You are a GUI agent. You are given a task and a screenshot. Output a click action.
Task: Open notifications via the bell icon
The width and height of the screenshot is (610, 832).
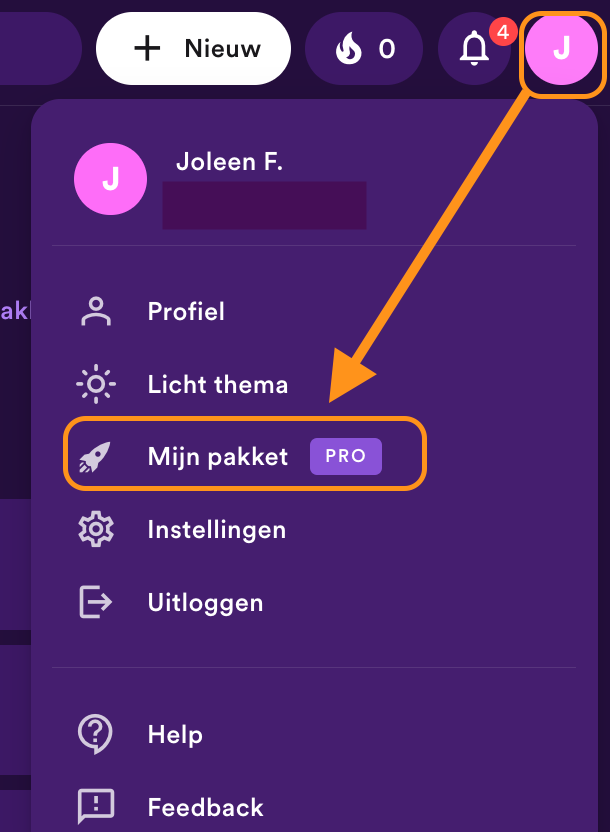pyautogui.click(x=470, y=49)
